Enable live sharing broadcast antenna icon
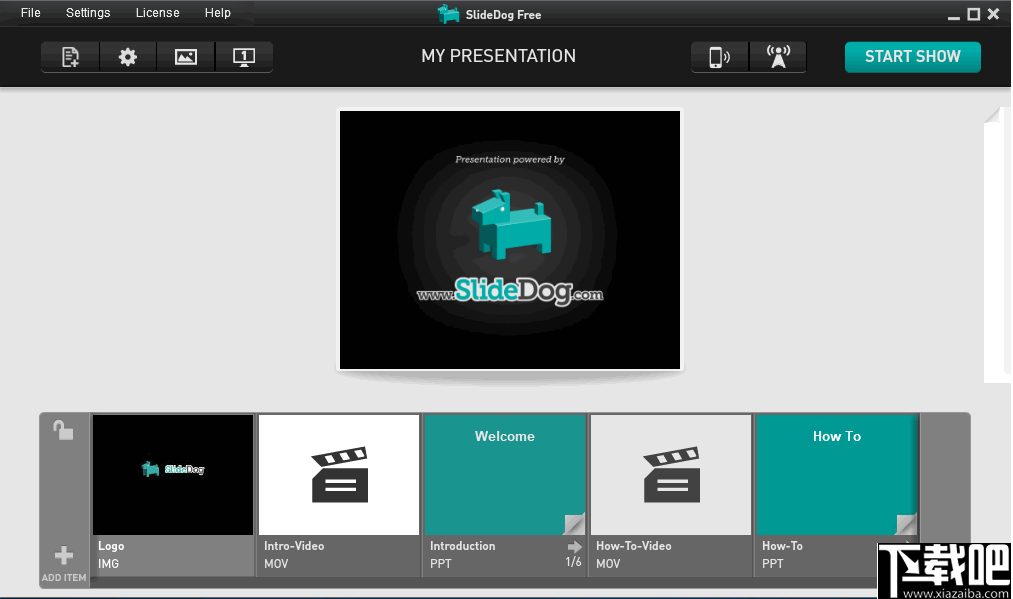 pyautogui.click(x=777, y=57)
